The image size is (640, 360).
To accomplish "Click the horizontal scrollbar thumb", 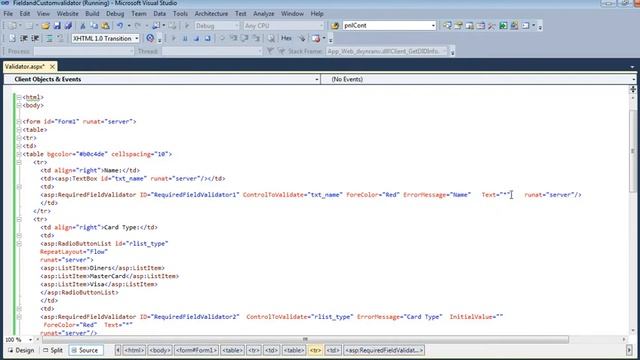I will (305, 340).
